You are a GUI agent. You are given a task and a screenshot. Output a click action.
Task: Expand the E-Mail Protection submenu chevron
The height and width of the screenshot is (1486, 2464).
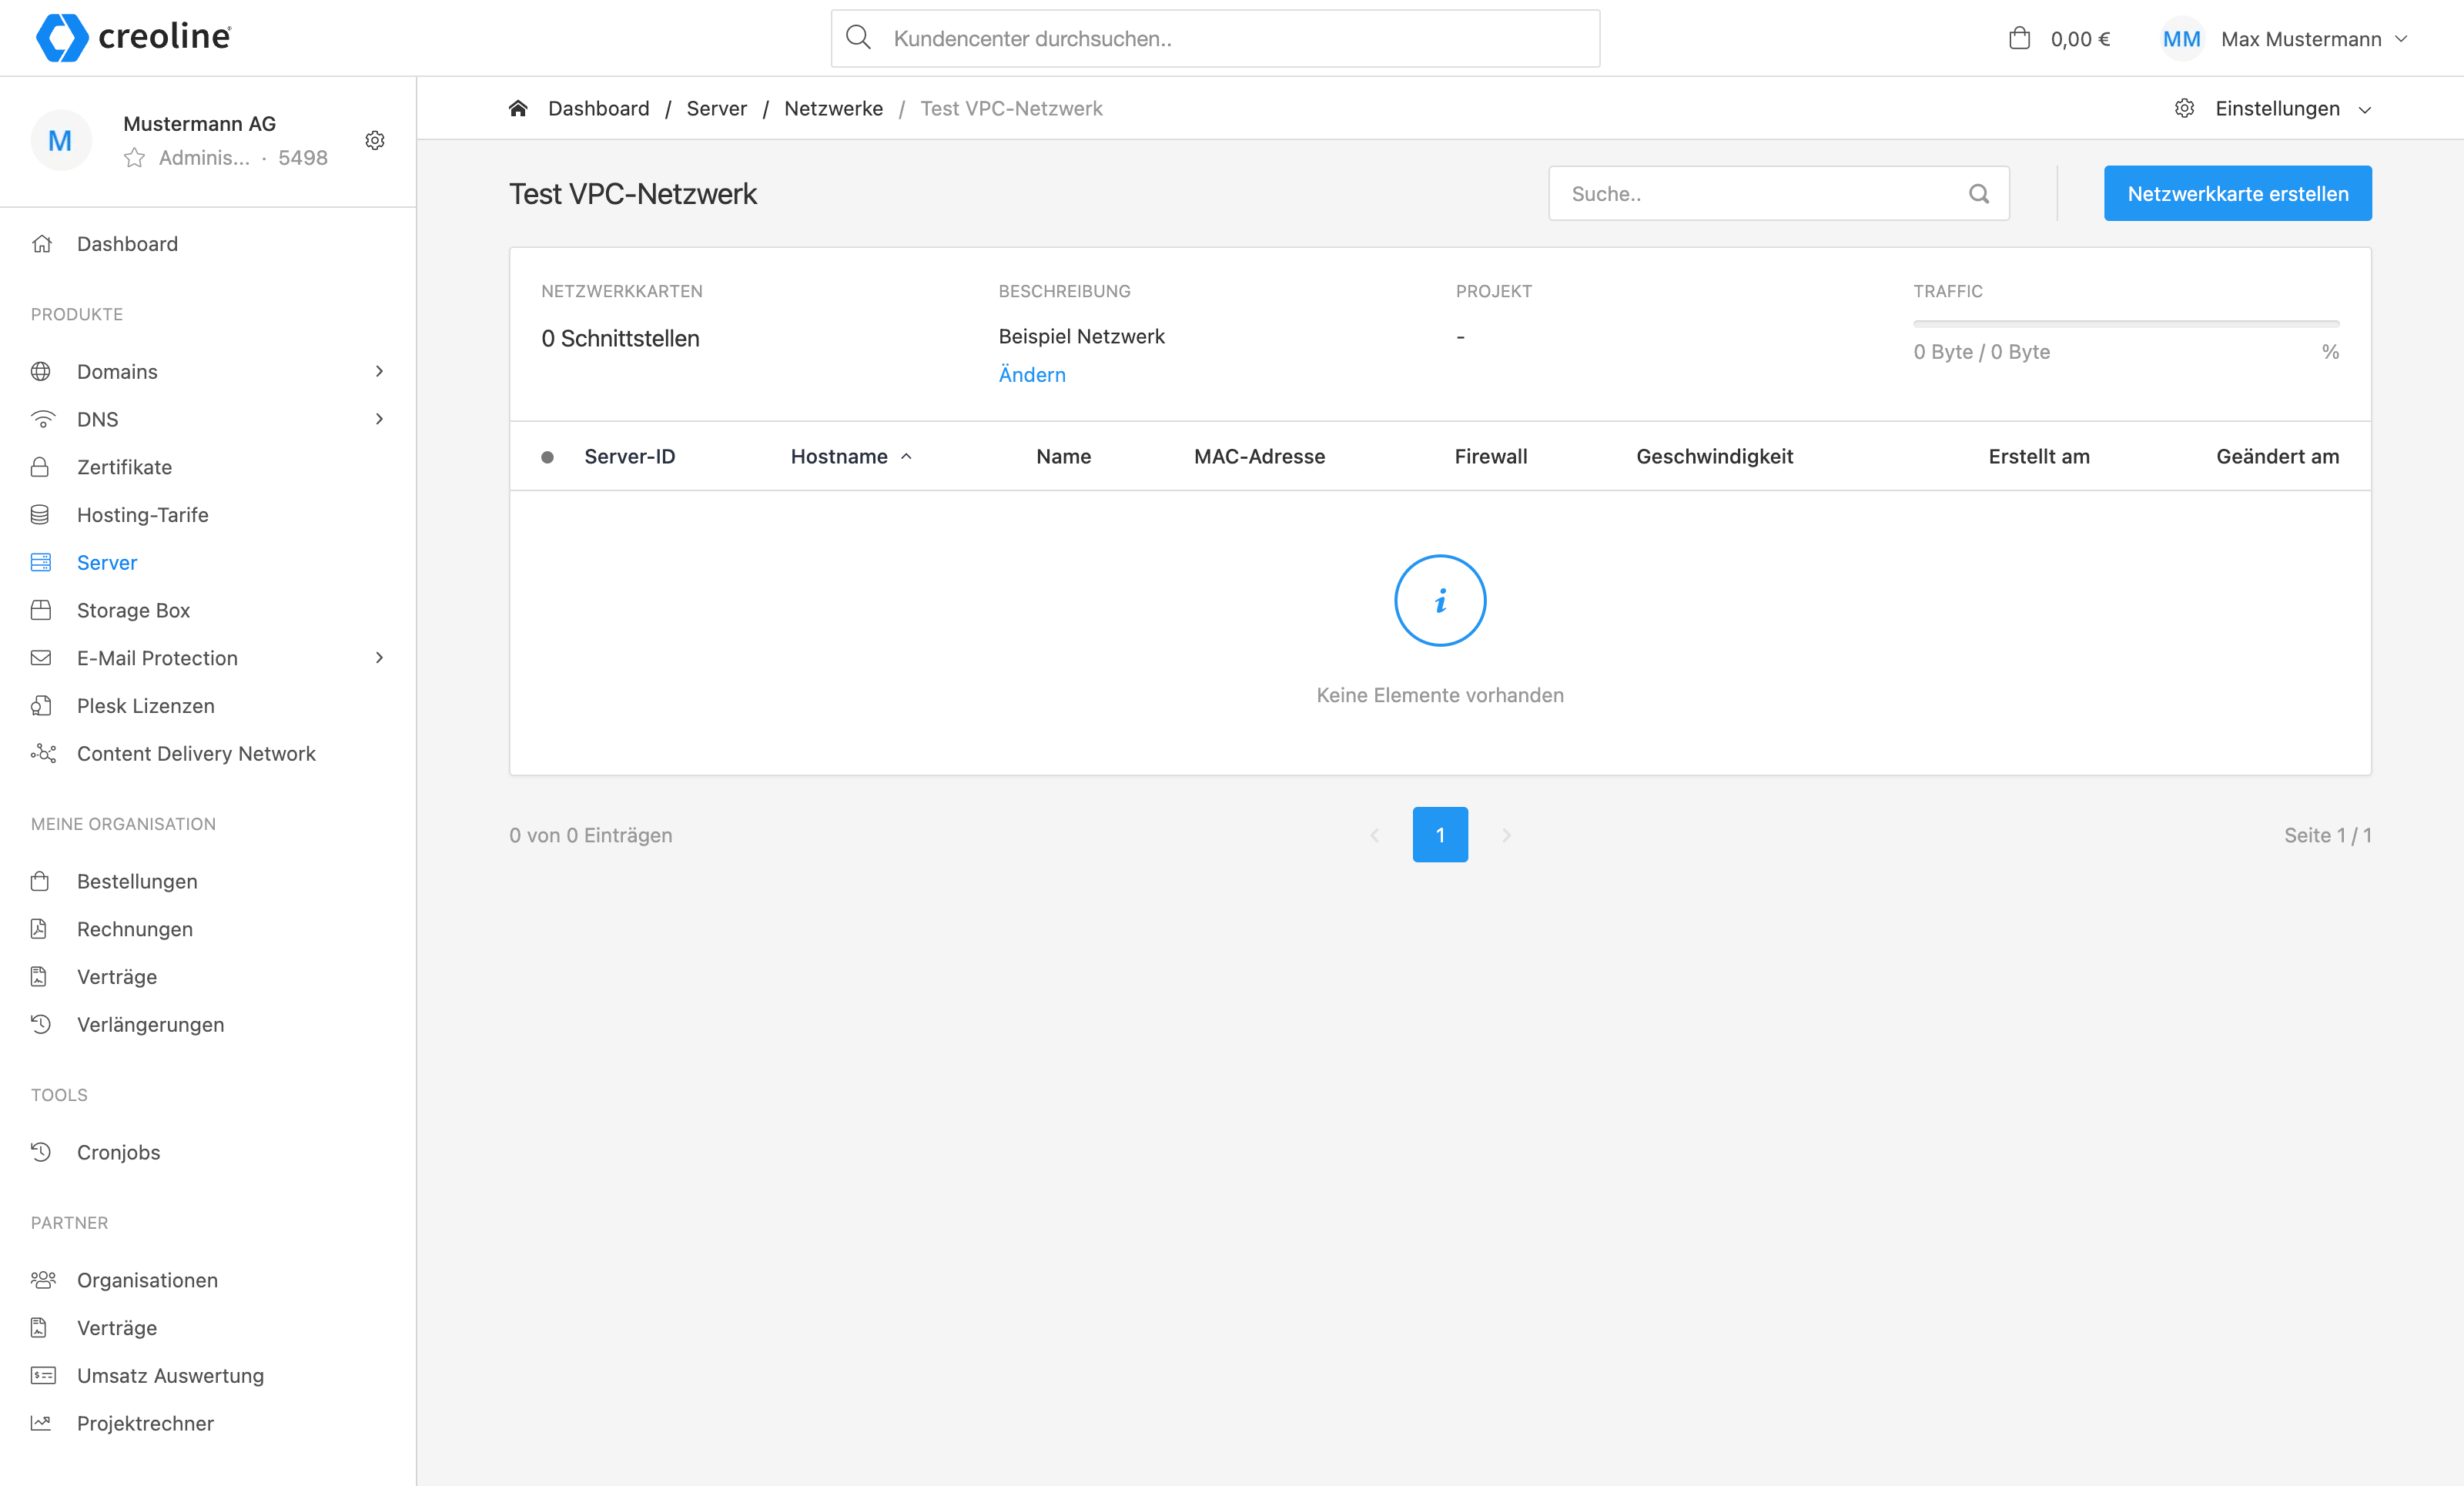pos(379,658)
